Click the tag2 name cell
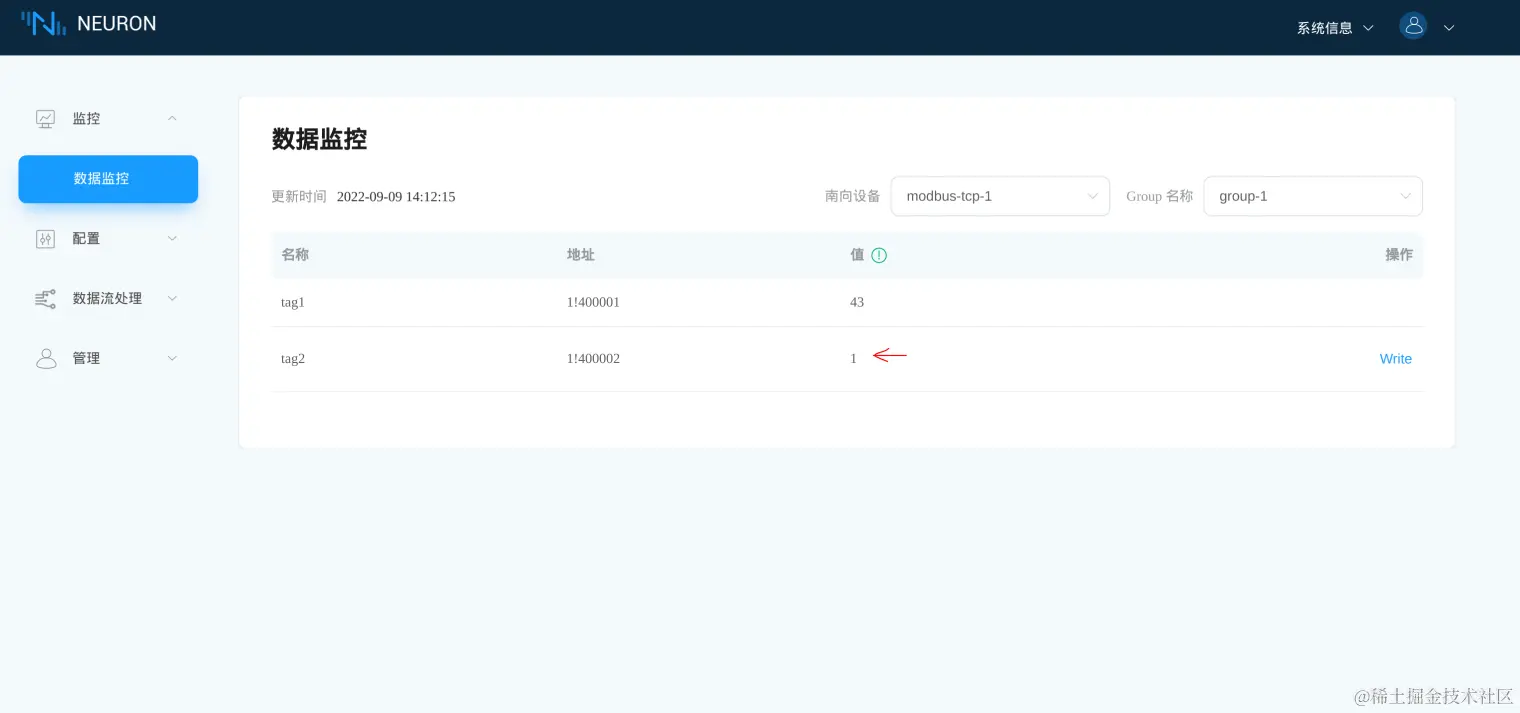Image resolution: width=1520 pixels, height=713 pixels. (x=293, y=359)
